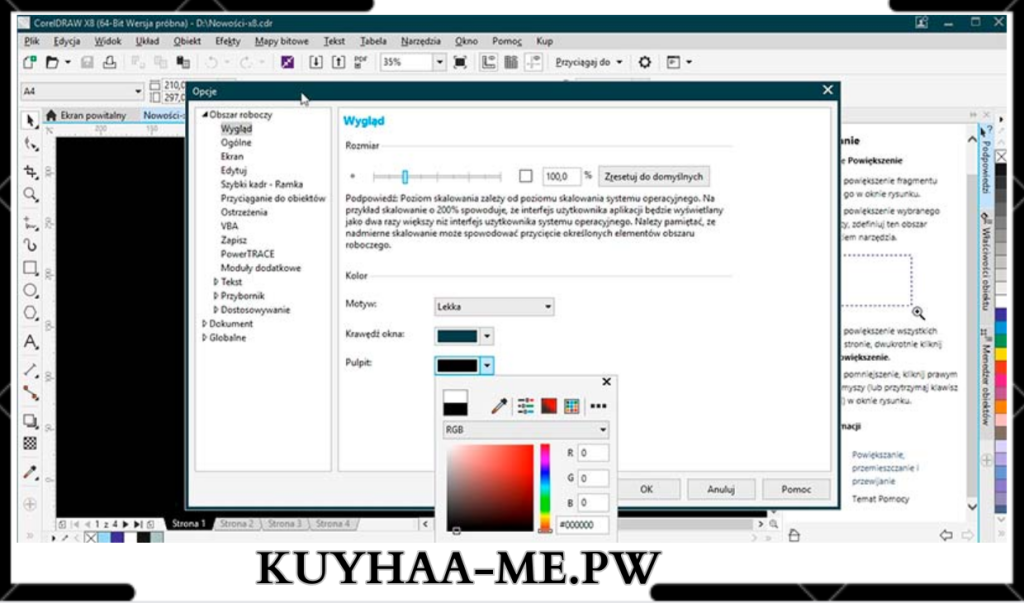Select the Drop Shadow tool

30,421
